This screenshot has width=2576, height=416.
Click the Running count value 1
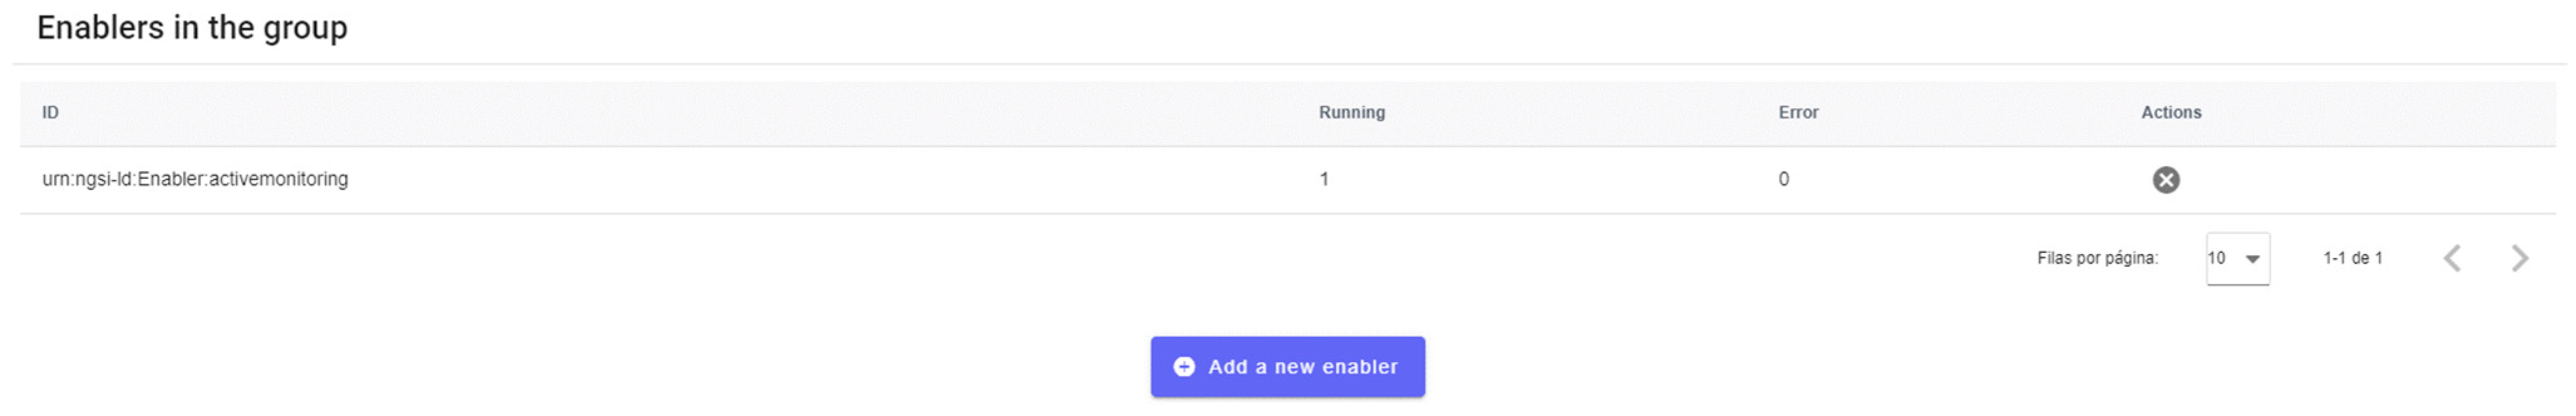(1324, 179)
